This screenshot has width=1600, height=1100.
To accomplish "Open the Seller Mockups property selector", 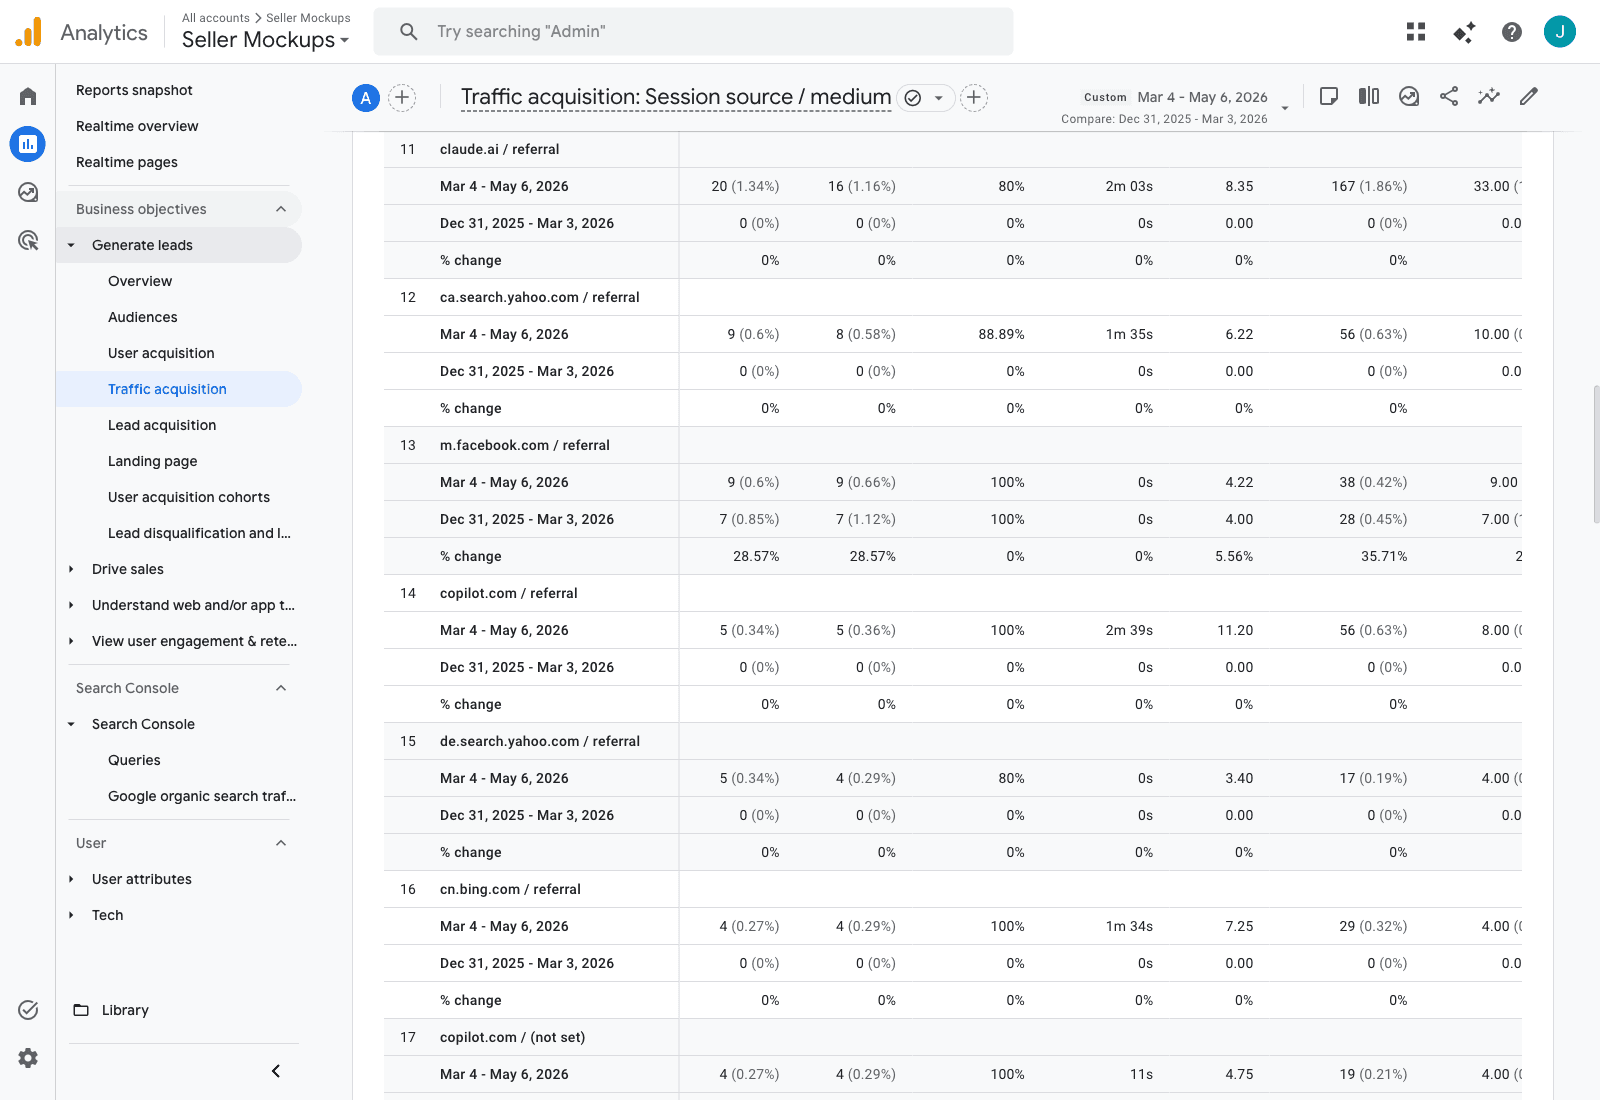I will pos(266,40).
